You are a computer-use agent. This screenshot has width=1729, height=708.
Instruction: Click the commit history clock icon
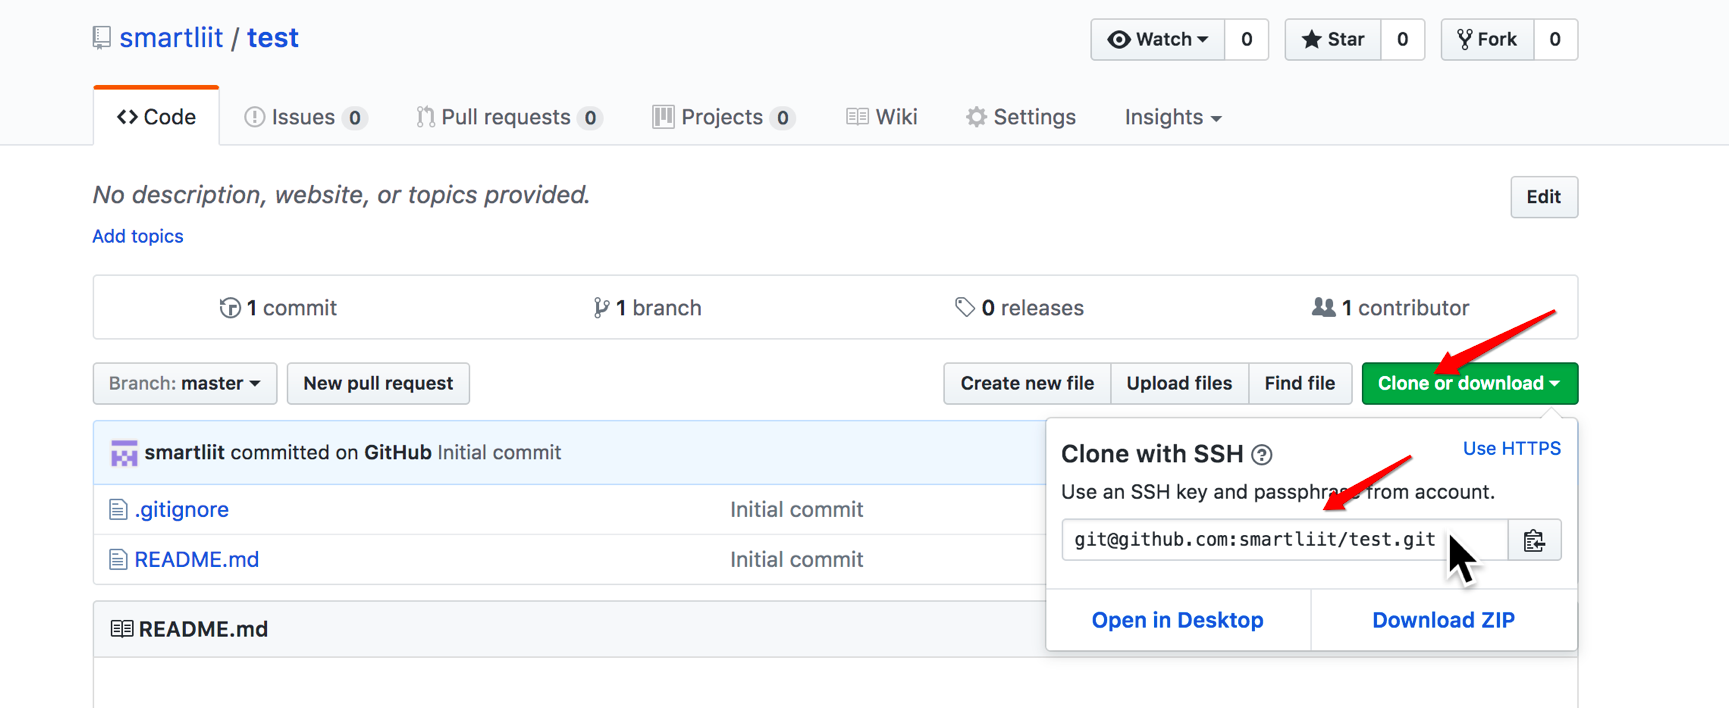point(229,308)
